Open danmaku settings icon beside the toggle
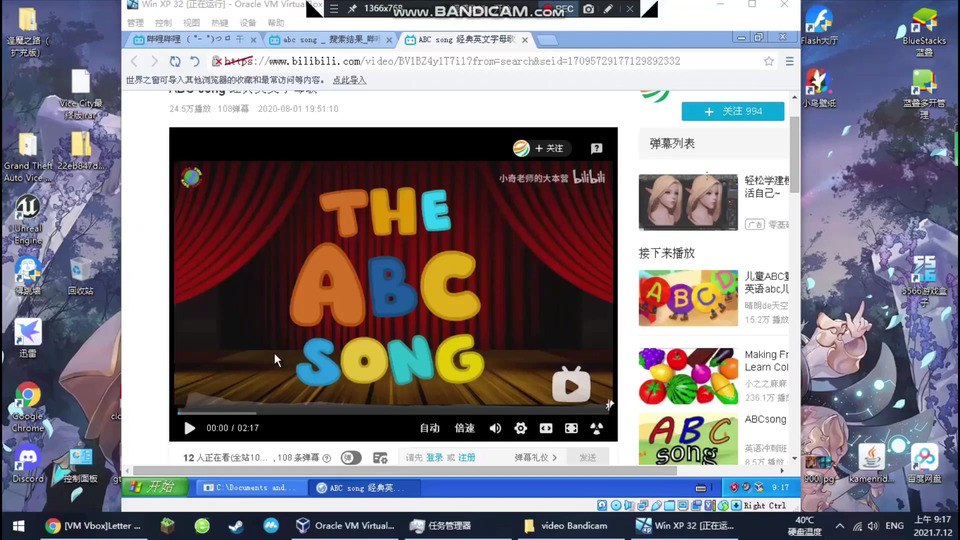Screen dimensions: 960x540 point(380,457)
